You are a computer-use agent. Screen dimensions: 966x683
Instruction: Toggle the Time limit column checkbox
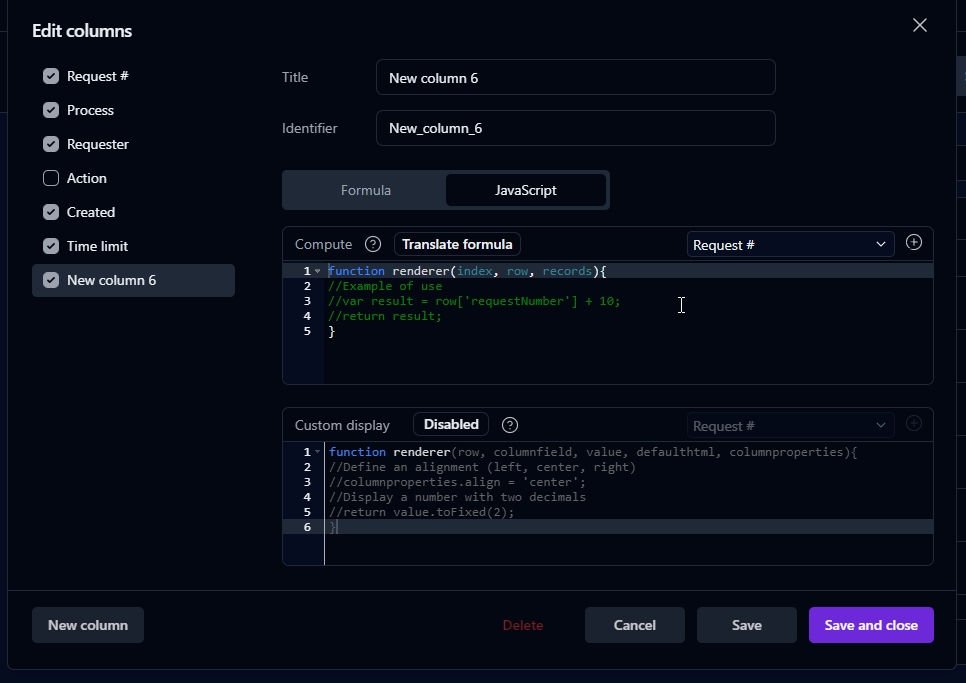(x=51, y=246)
